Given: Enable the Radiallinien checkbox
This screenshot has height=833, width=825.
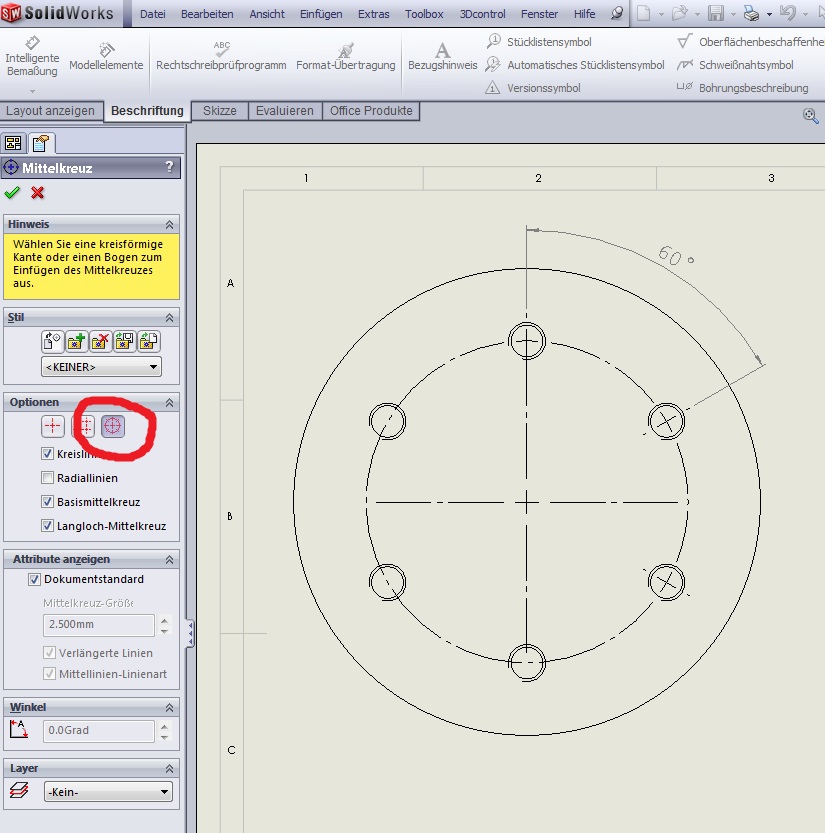Looking at the screenshot, I should coord(48,478).
